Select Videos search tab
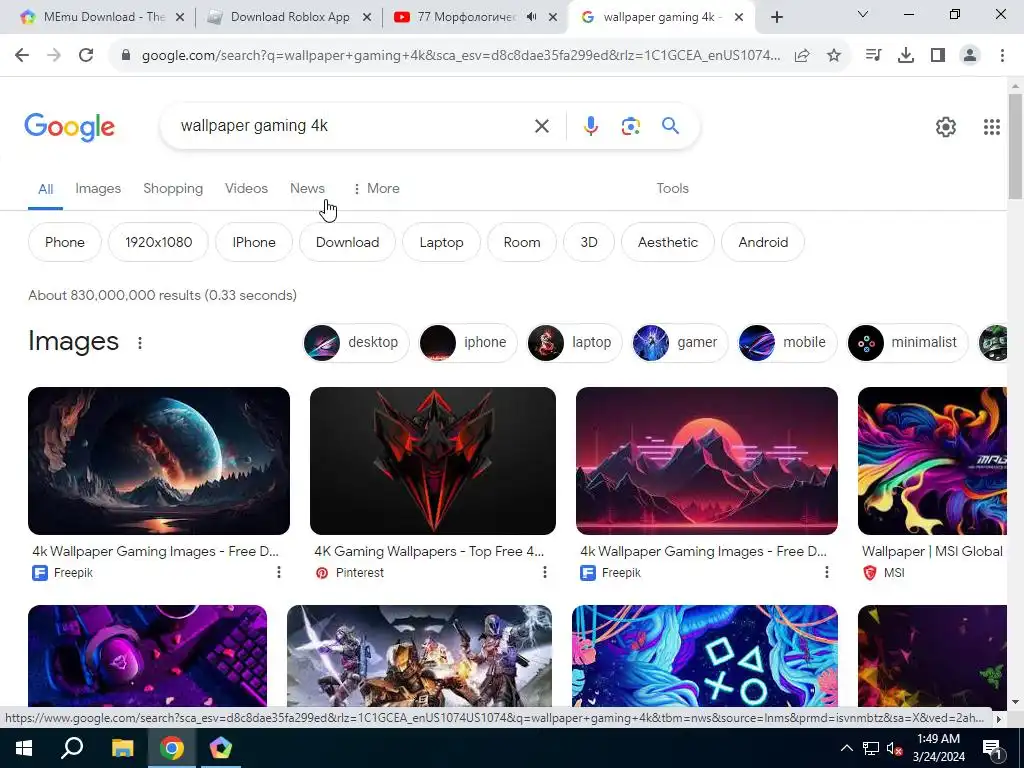 [x=246, y=189]
